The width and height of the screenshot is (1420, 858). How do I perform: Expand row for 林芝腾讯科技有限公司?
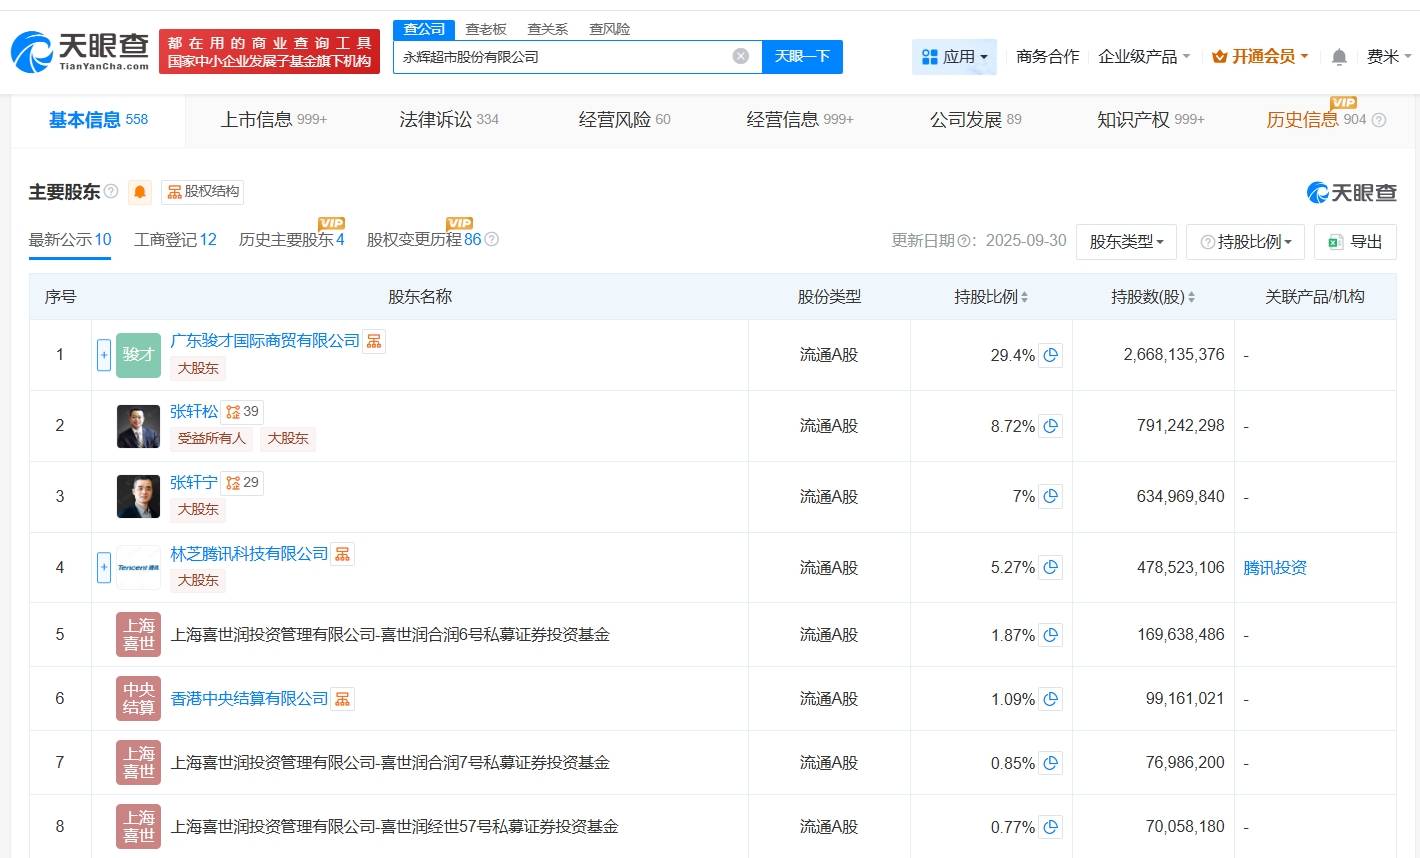pyautogui.click(x=103, y=567)
